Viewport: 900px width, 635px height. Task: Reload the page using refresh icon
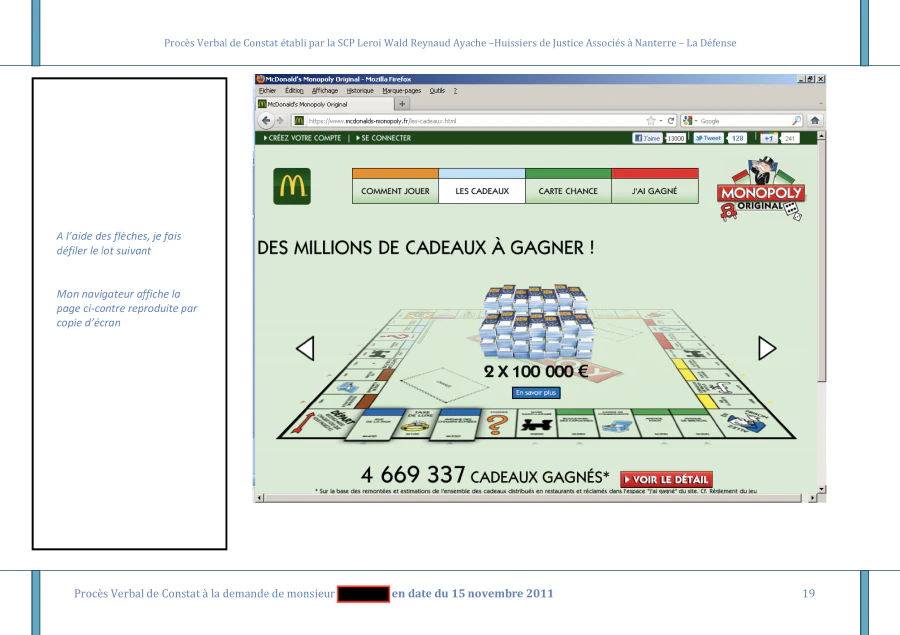(x=671, y=121)
